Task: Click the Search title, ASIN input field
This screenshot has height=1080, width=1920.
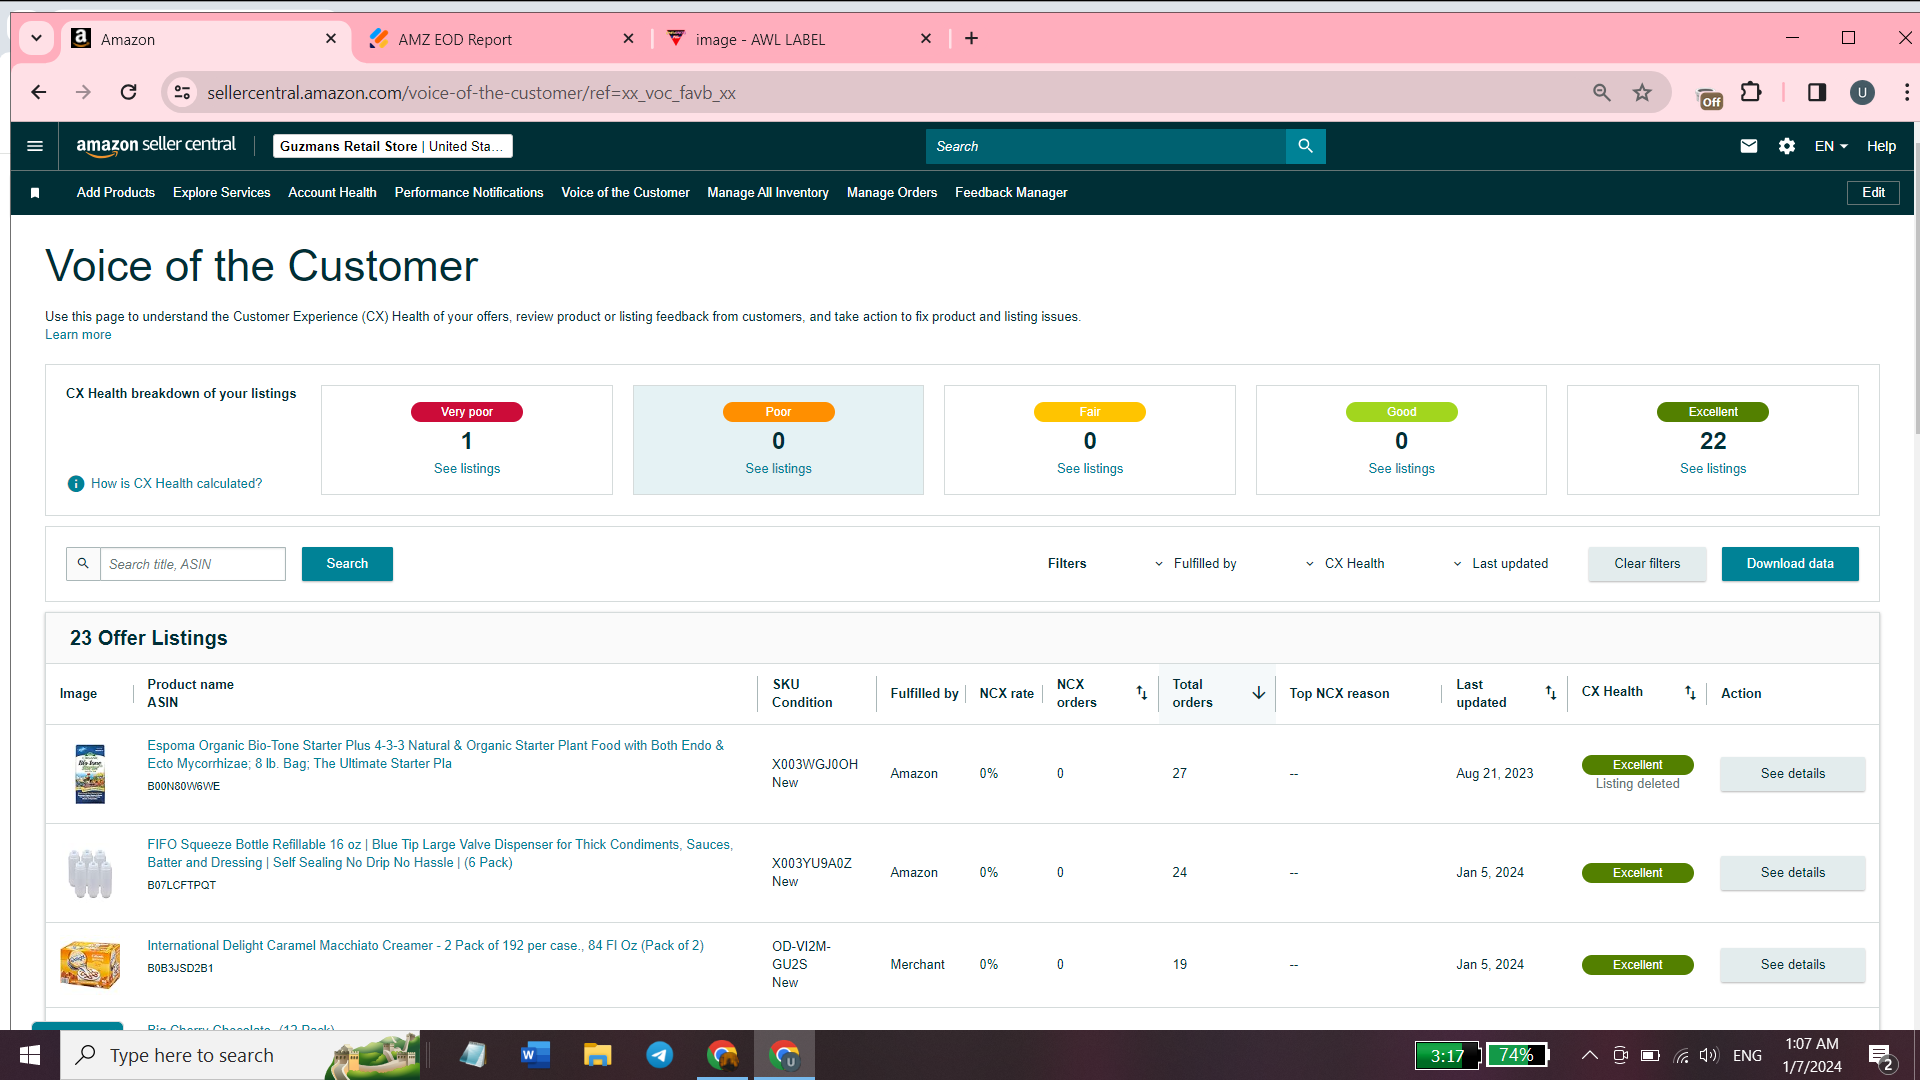Action: pyautogui.click(x=193, y=564)
